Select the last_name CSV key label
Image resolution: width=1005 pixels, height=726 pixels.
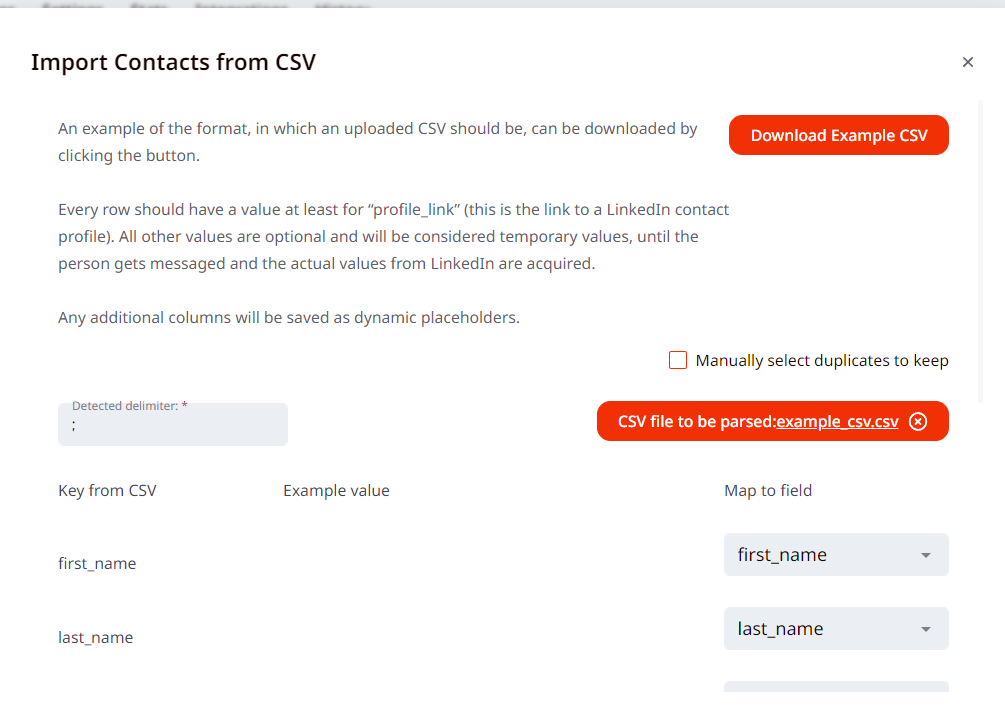95,637
